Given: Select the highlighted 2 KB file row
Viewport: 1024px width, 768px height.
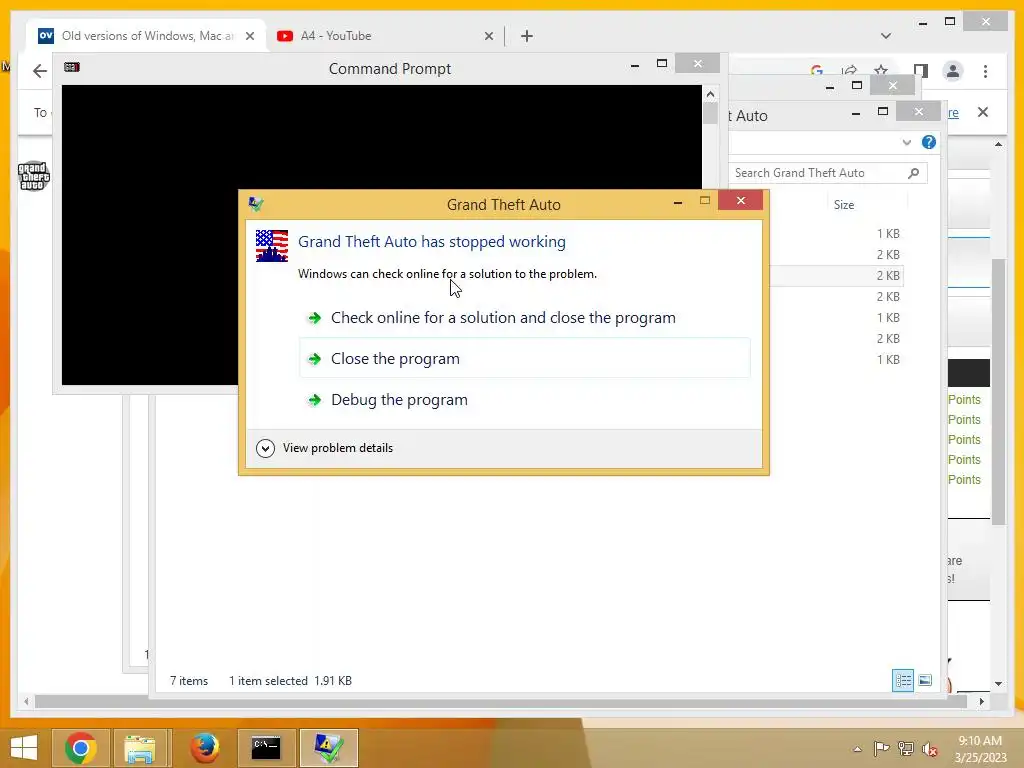Looking at the screenshot, I should click(x=837, y=276).
